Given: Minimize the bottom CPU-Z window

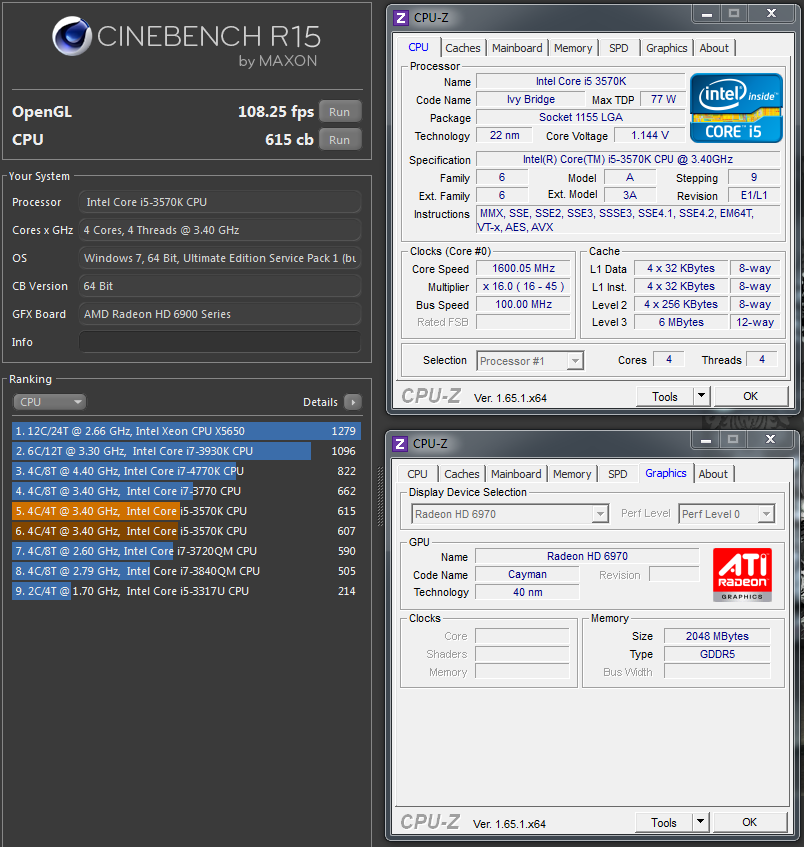Looking at the screenshot, I should (x=705, y=440).
